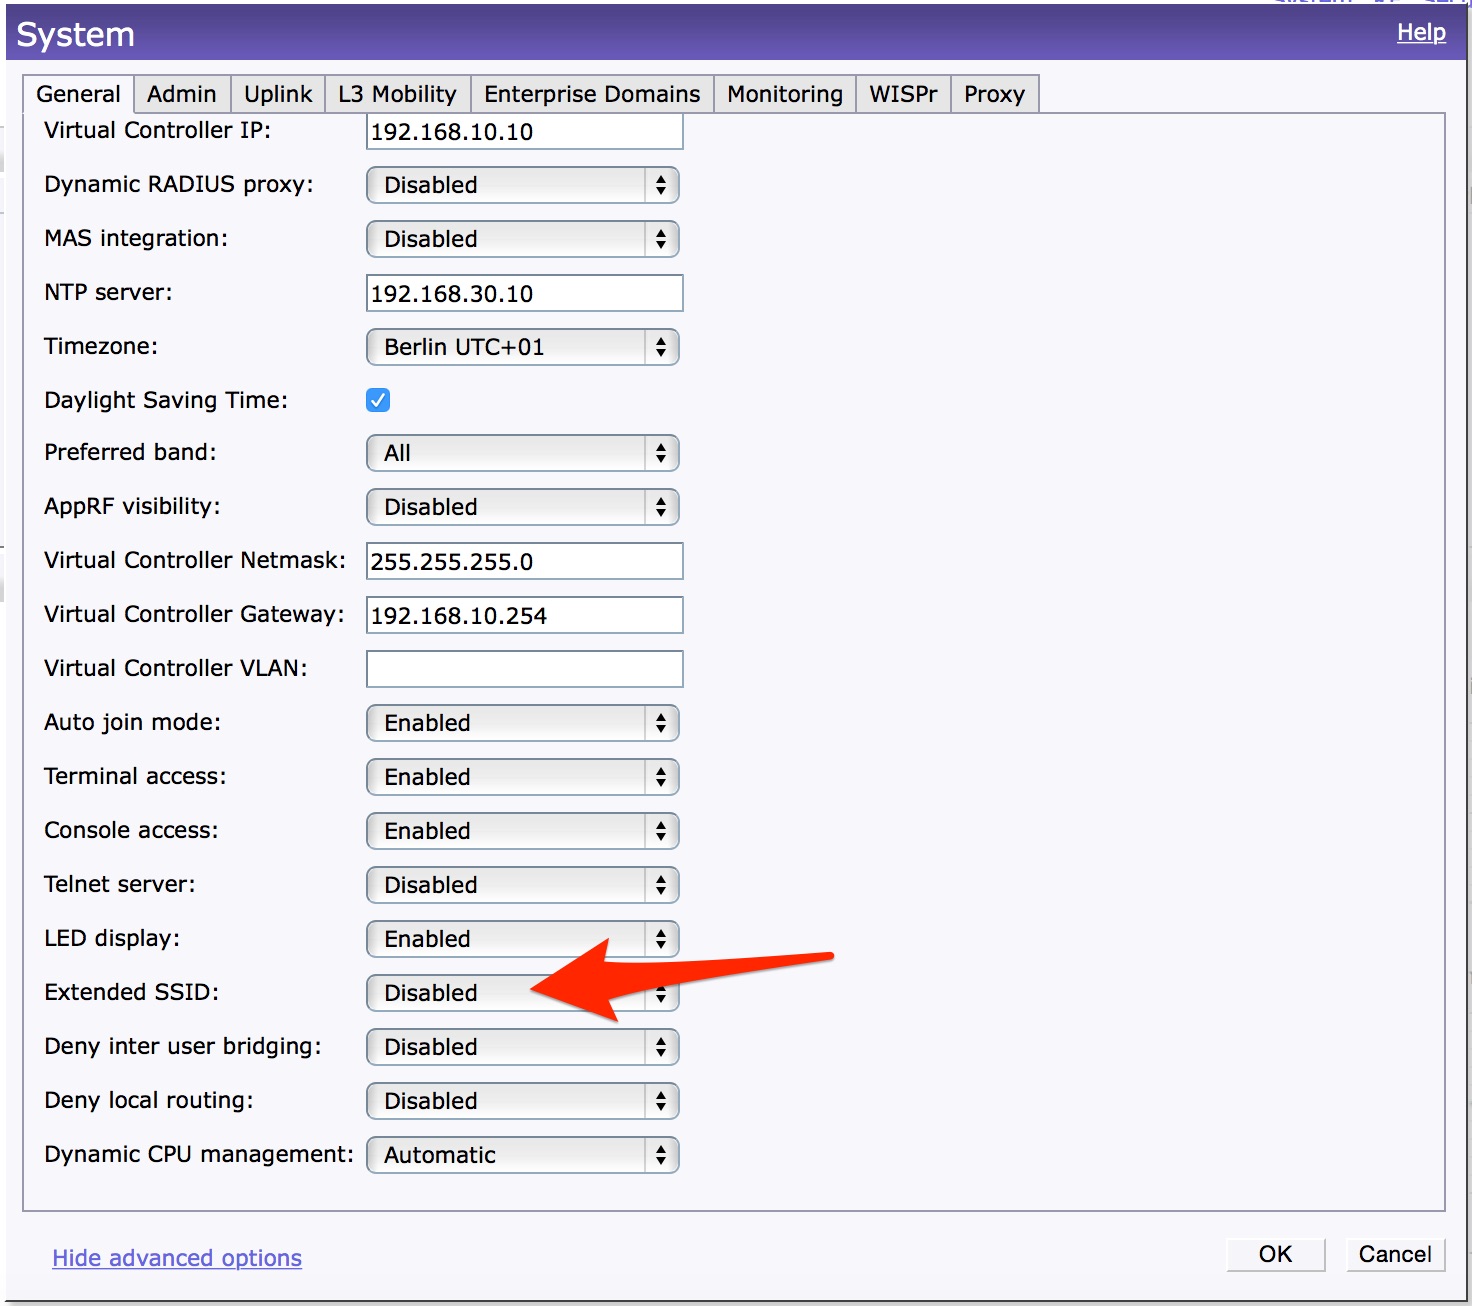Screen dimensions: 1472x1306
Task: Toggle the Daylight Saving Time checkbox
Action: [377, 399]
